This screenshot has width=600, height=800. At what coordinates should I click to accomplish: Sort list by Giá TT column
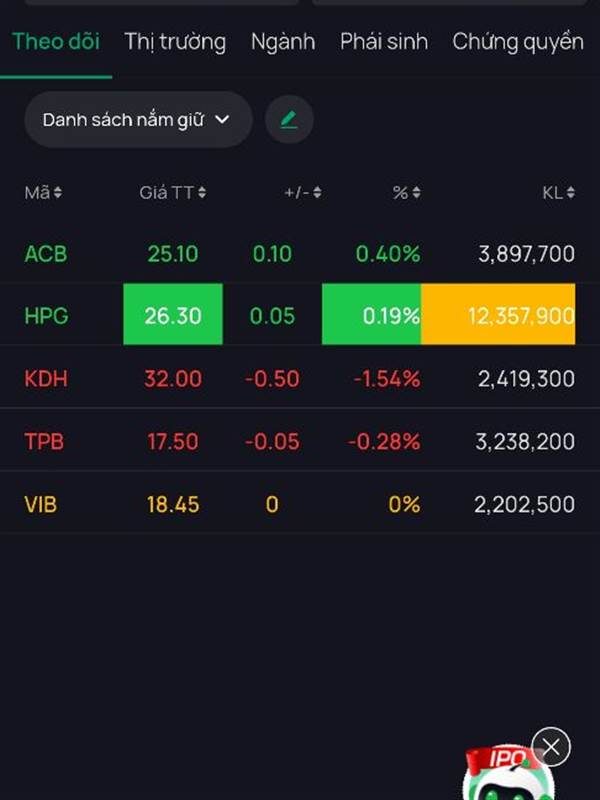[x=173, y=193]
